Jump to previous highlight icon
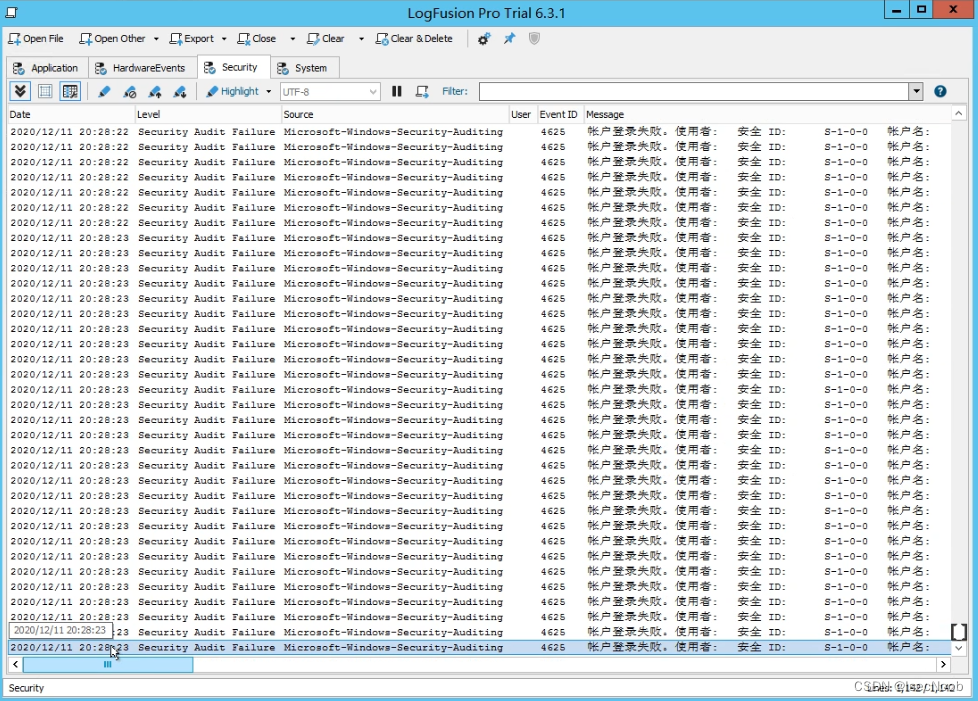Screen dimensions: 978x701 (x=155, y=92)
